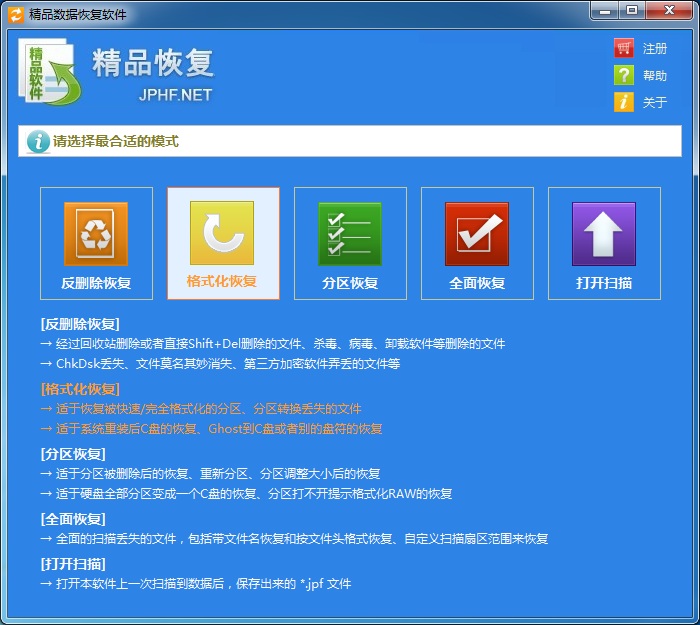The height and width of the screenshot is (625, 700).
Task: Click the orange [格式化恢复] description heading
Action: [80, 389]
